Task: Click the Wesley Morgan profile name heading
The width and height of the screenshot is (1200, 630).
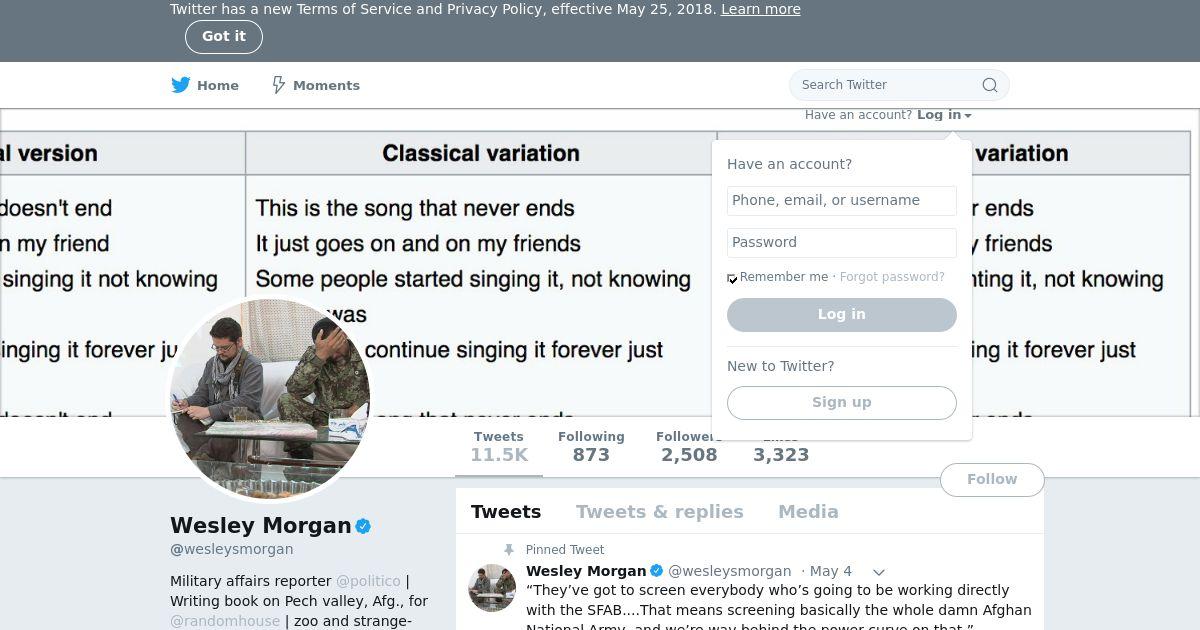Action: click(261, 526)
